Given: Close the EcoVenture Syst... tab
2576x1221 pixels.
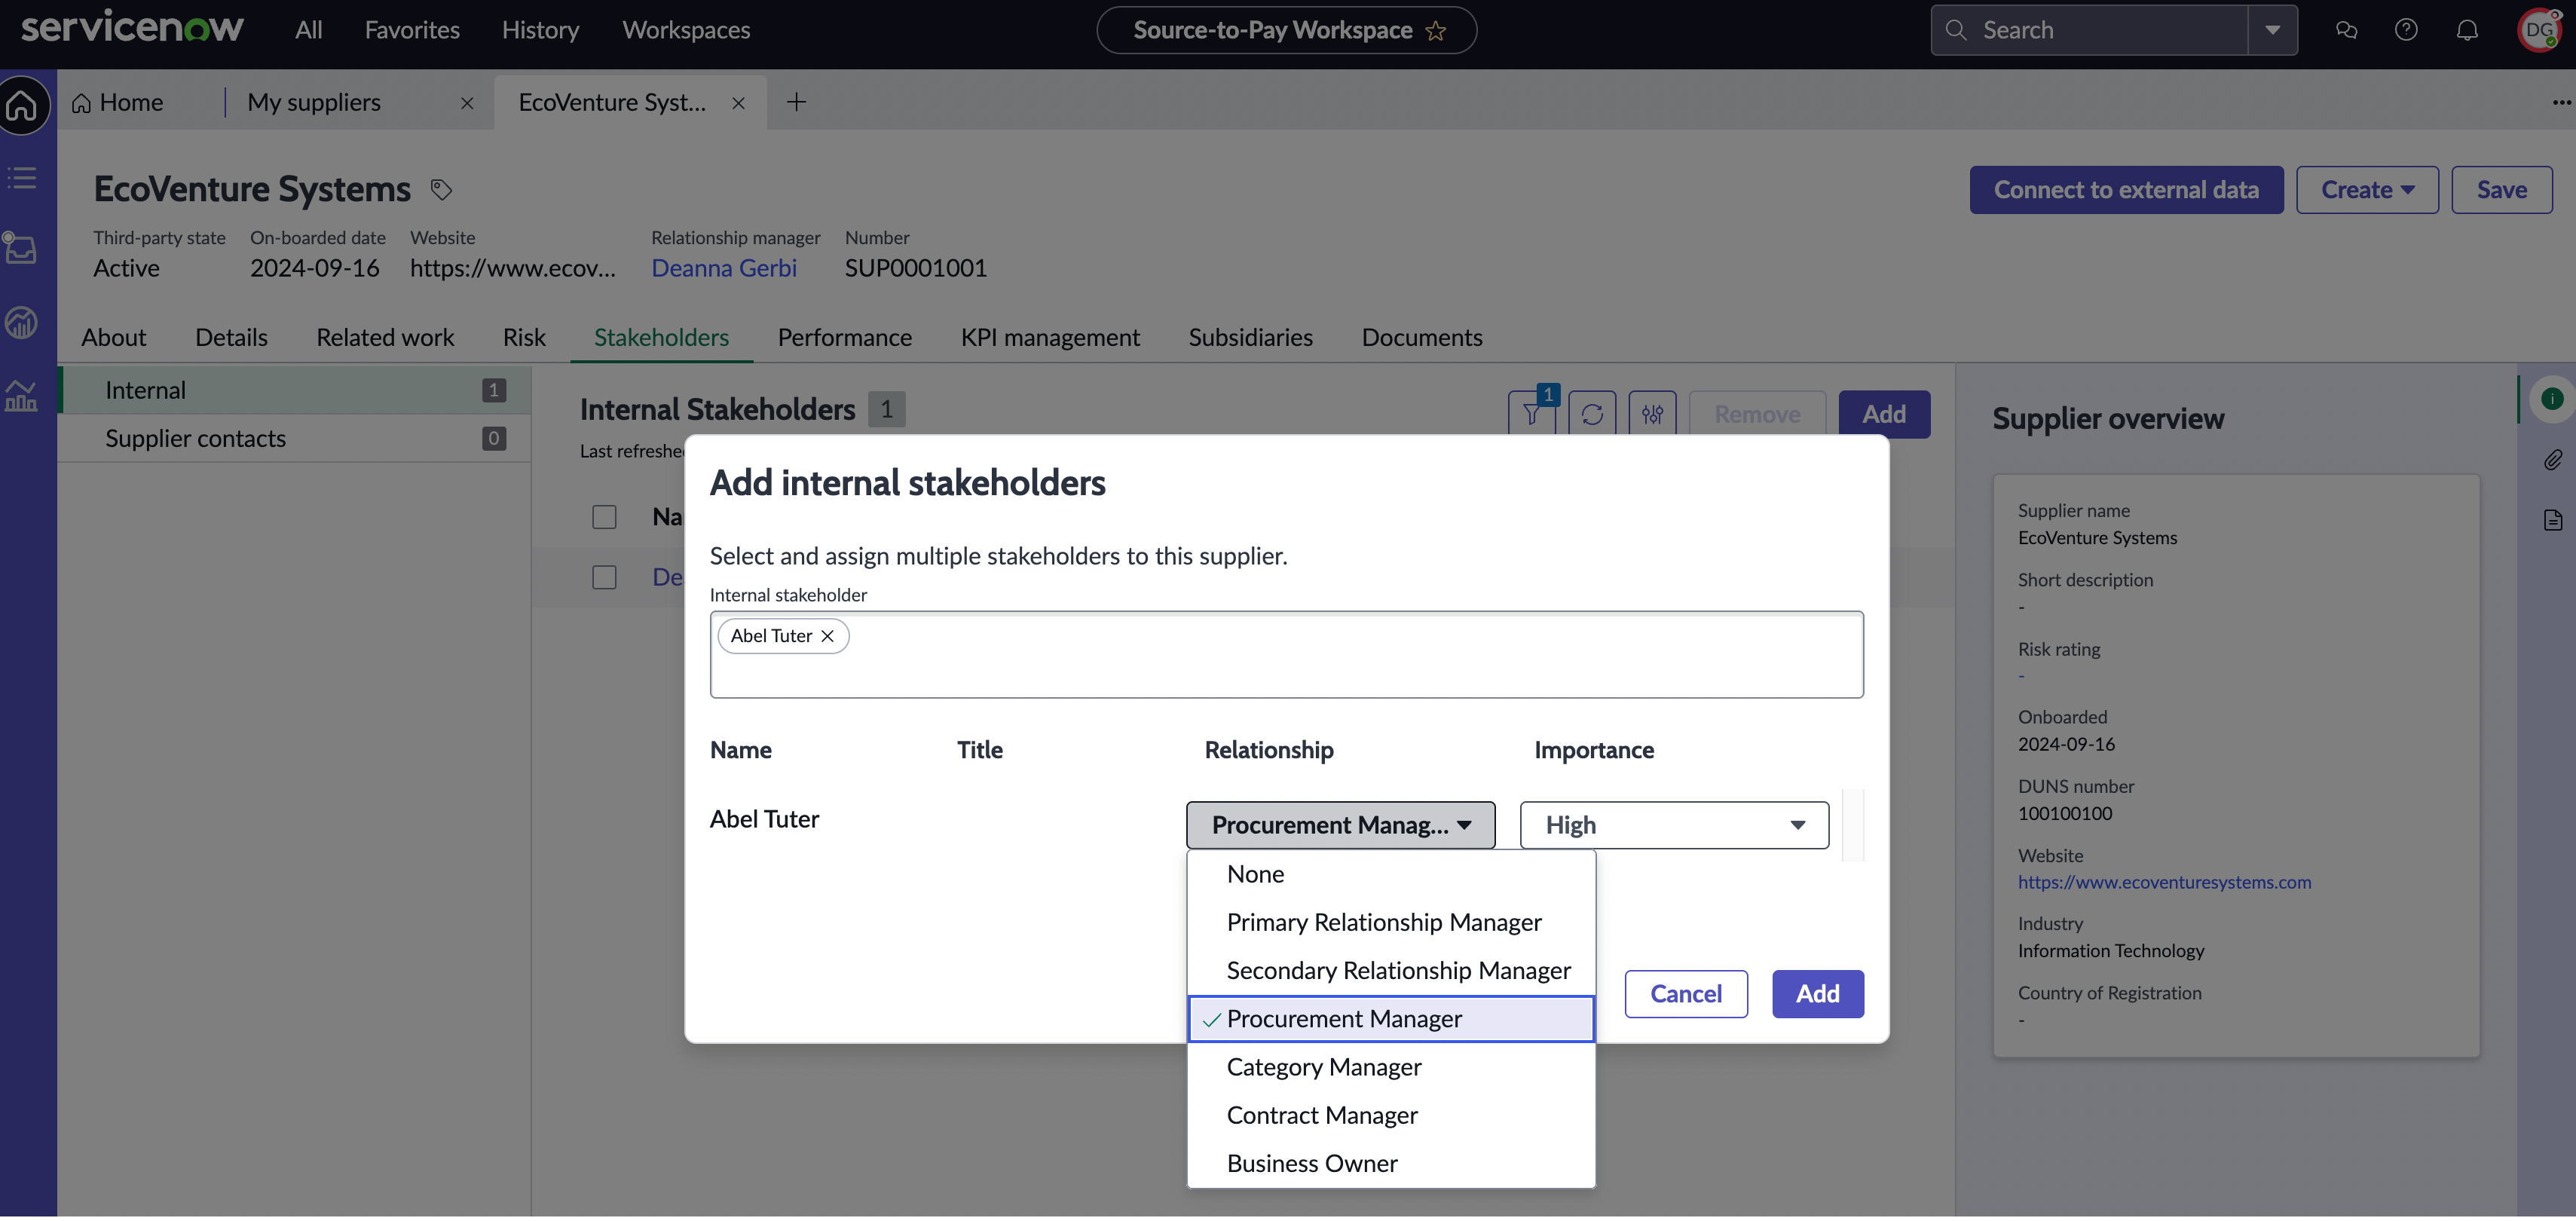Looking at the screenshot, I should click(x=738, y=103).
